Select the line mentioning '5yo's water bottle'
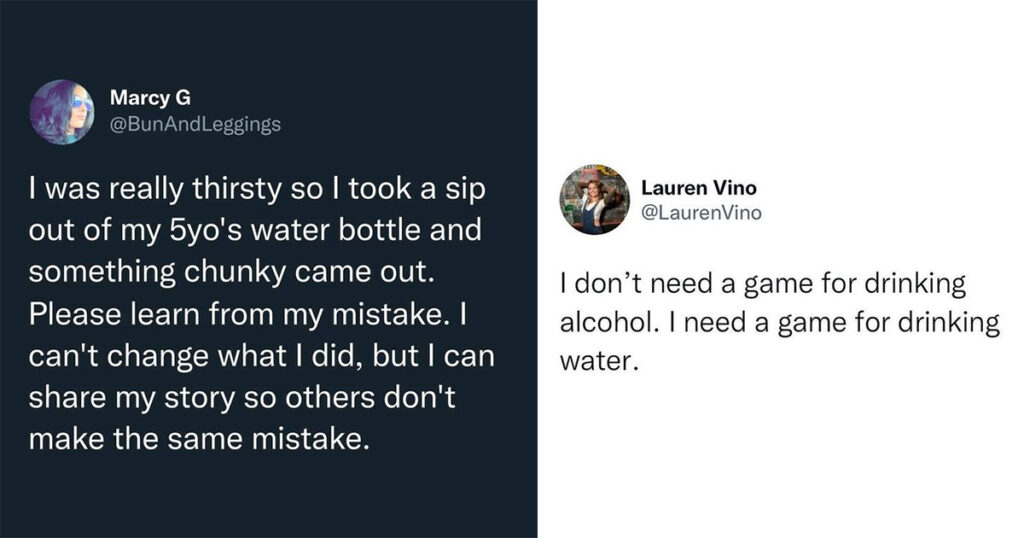Viewport: 1024px width, 538px height. pyautogui.click(x=255, y=231)
